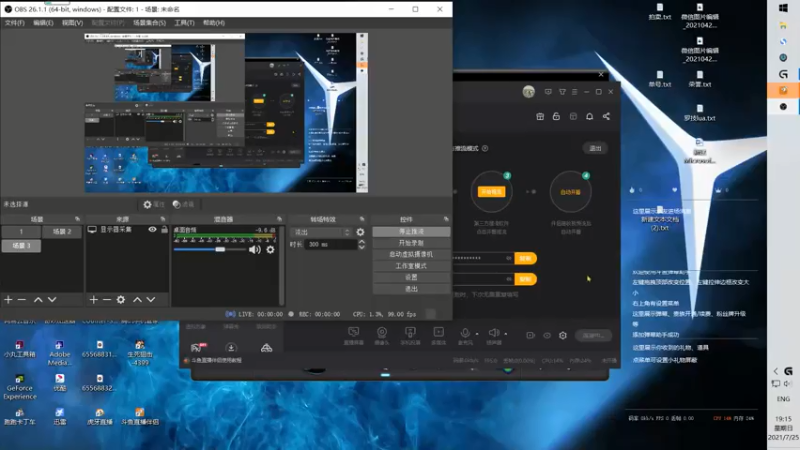This screenshot has width=800, height=450.
Task: Click the 设置 button in controls
Action: (411, 277)
